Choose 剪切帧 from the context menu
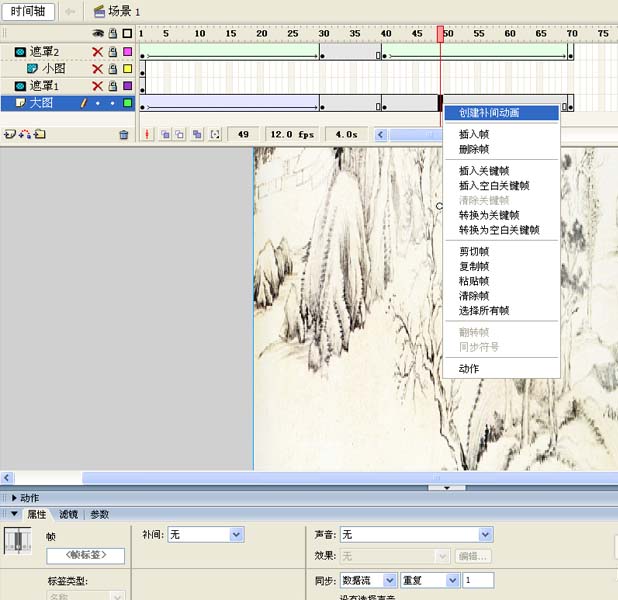This screenshot has height=600, width=618. coord(501,252)
